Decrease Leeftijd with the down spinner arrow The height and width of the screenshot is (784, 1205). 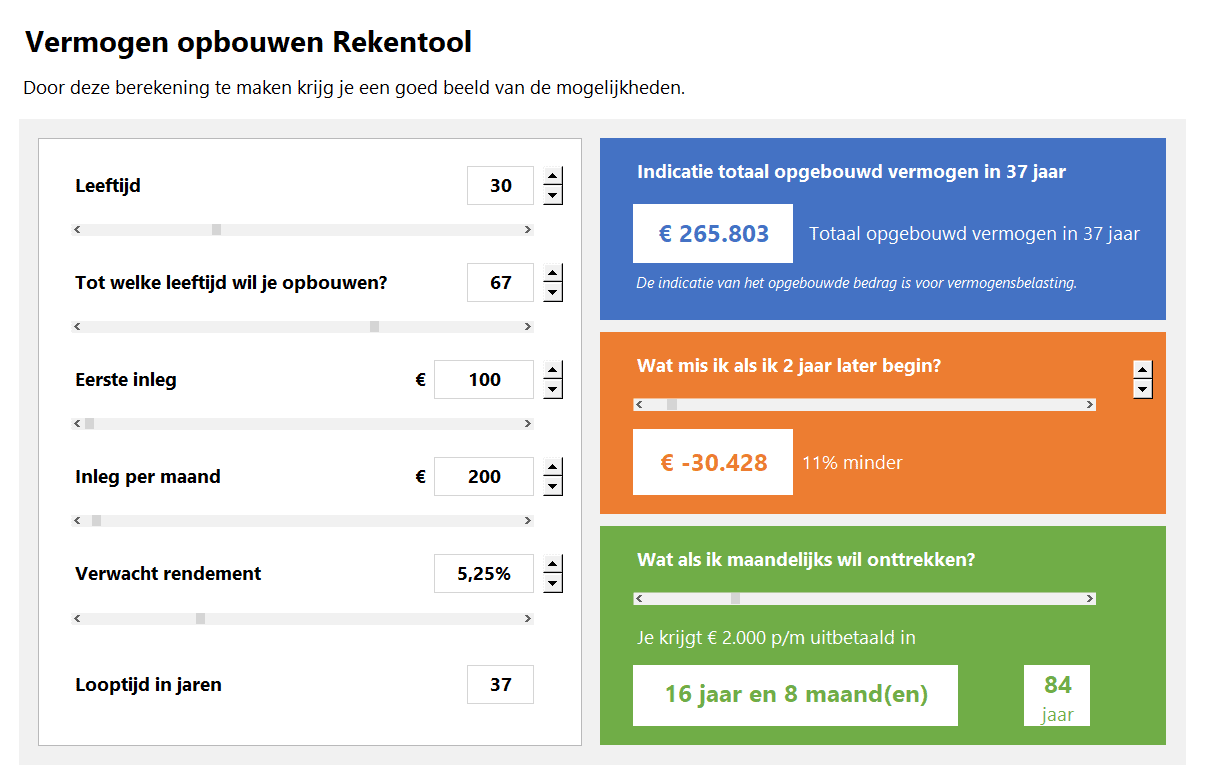[x=553, y=196]
